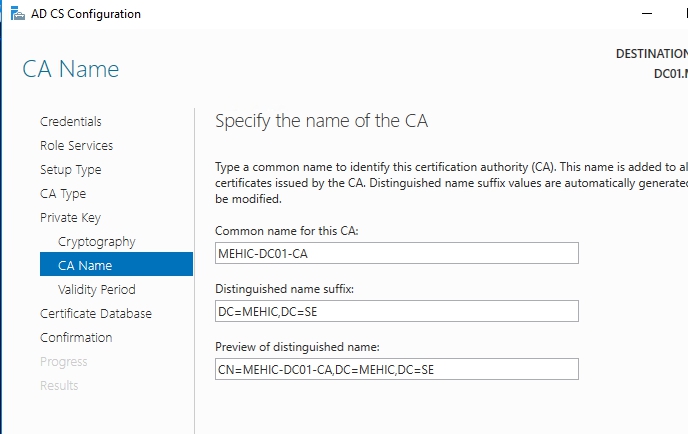The width and height of the screenshot is (688, 434).
Task: Click the Preview of distinguished name field
Action: [x=397, y=369]
